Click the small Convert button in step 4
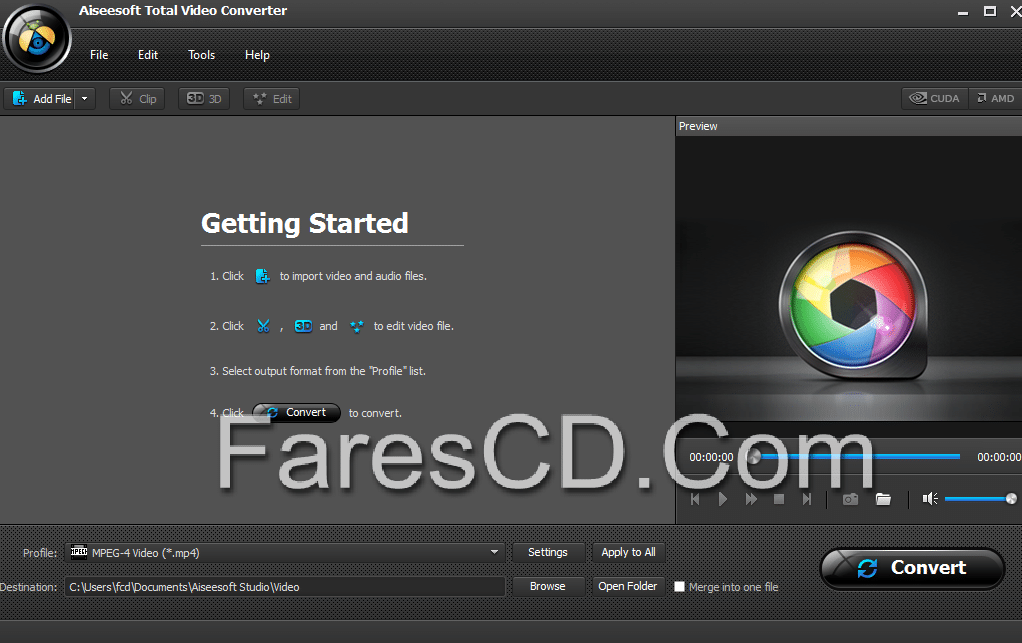The height and width of the screenshot is (643, 1022). point(297,412)
